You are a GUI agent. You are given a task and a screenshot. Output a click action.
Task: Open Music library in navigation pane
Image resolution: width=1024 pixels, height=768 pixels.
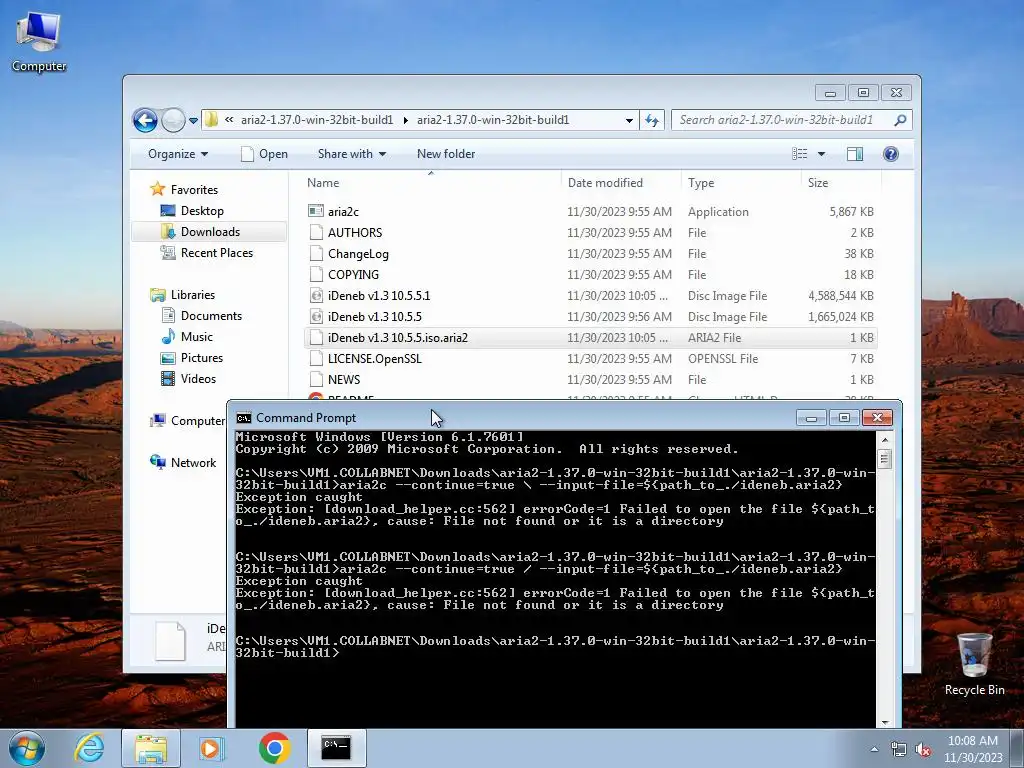pyautogui.click(x=197, y=336)
